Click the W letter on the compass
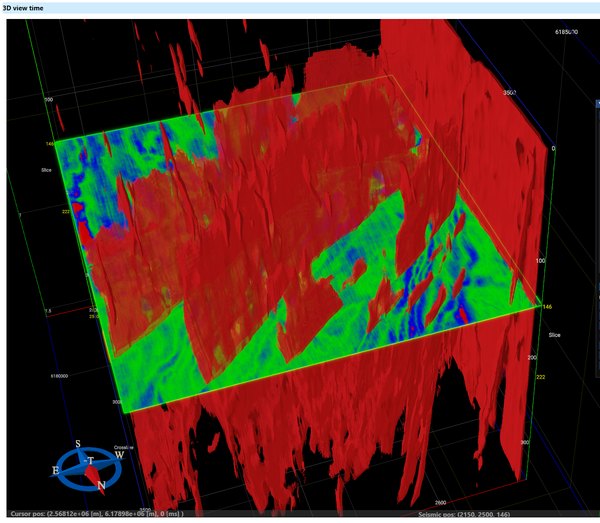This screenshot has height=523, width=600. click(119, 455)
